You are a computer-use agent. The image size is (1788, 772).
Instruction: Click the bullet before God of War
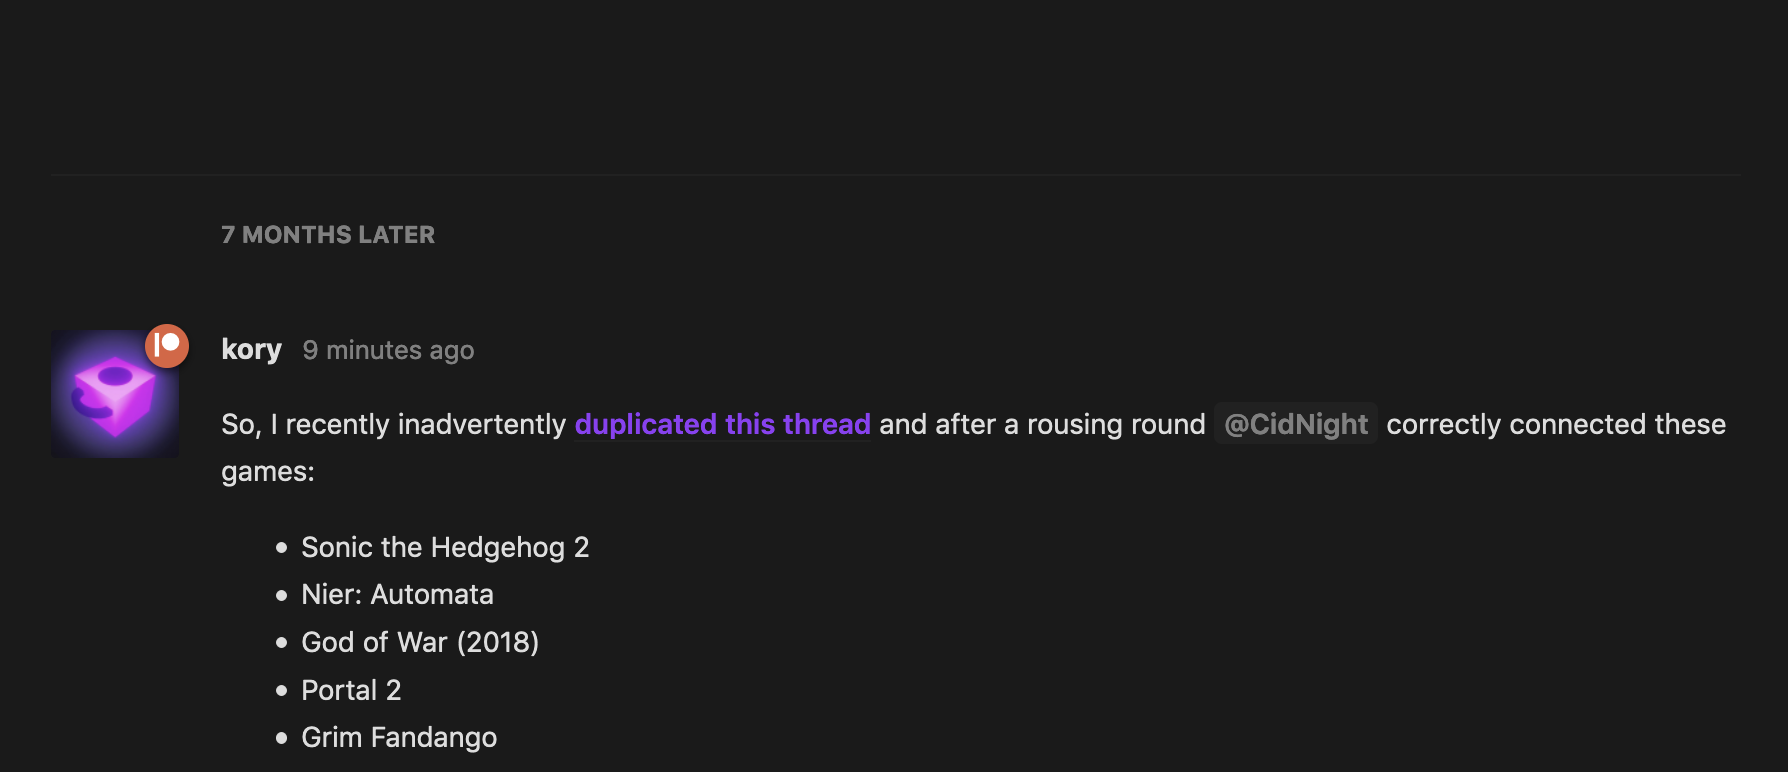[282, 643]
